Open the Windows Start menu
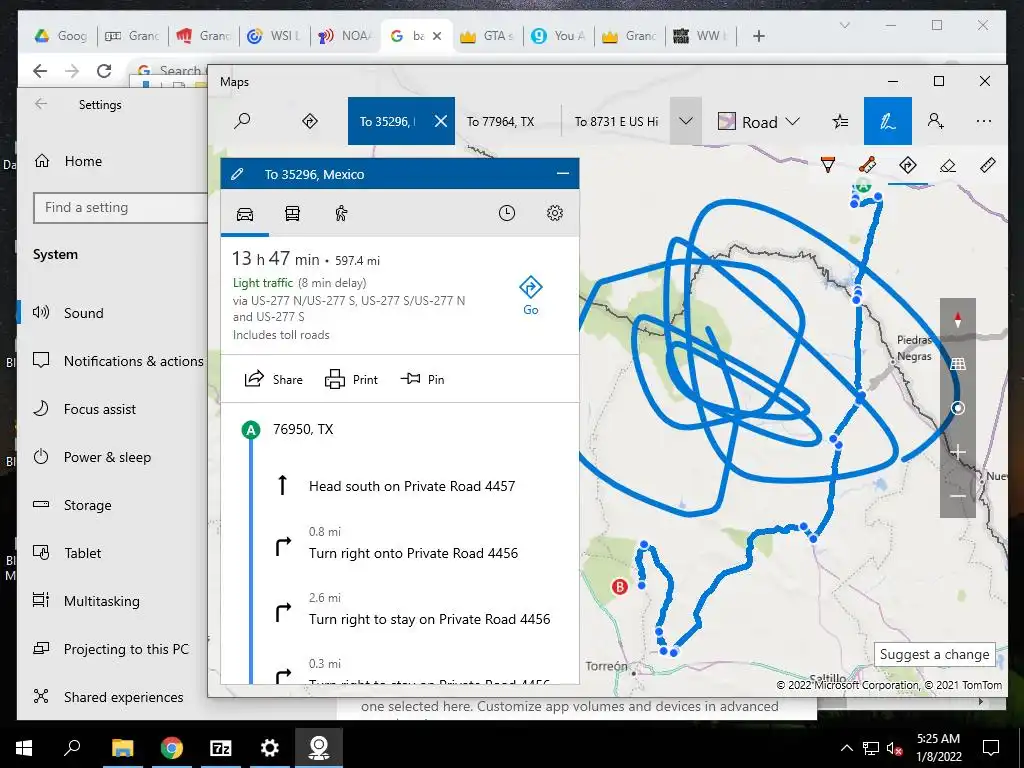This screenshot has height=768, width=1024. 24,748
